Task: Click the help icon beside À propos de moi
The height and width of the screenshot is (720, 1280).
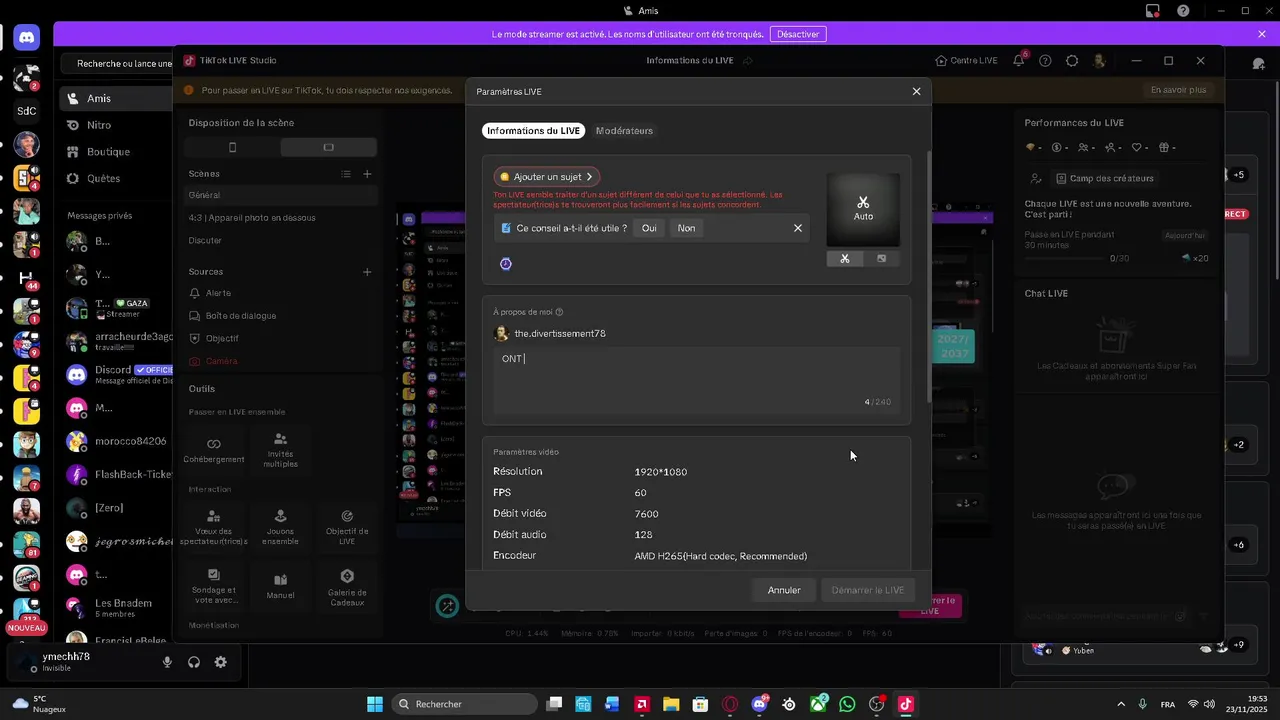Action: 559,312
